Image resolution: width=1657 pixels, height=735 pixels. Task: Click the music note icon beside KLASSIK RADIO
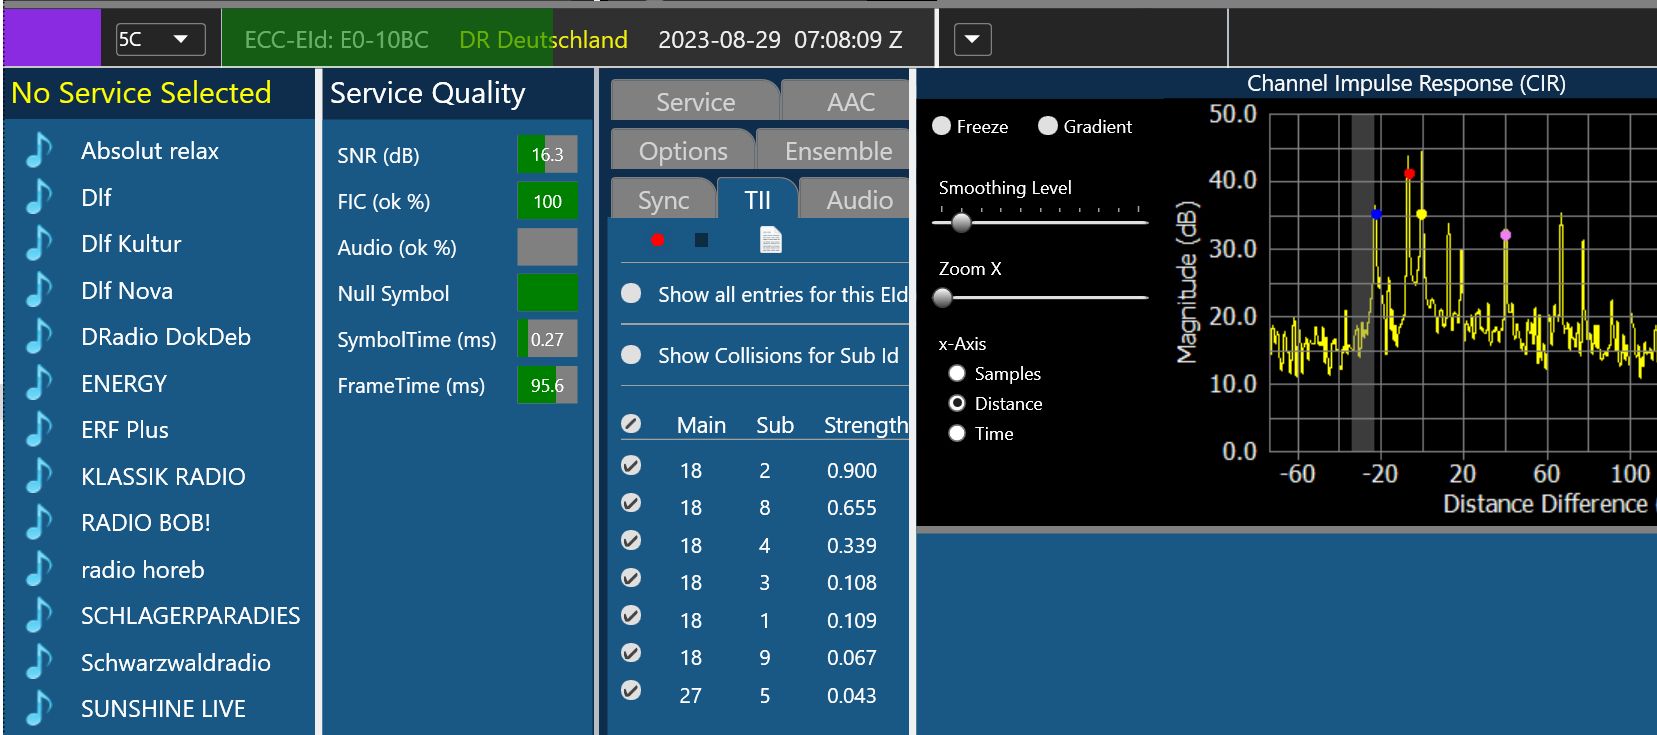coord(39,477)
